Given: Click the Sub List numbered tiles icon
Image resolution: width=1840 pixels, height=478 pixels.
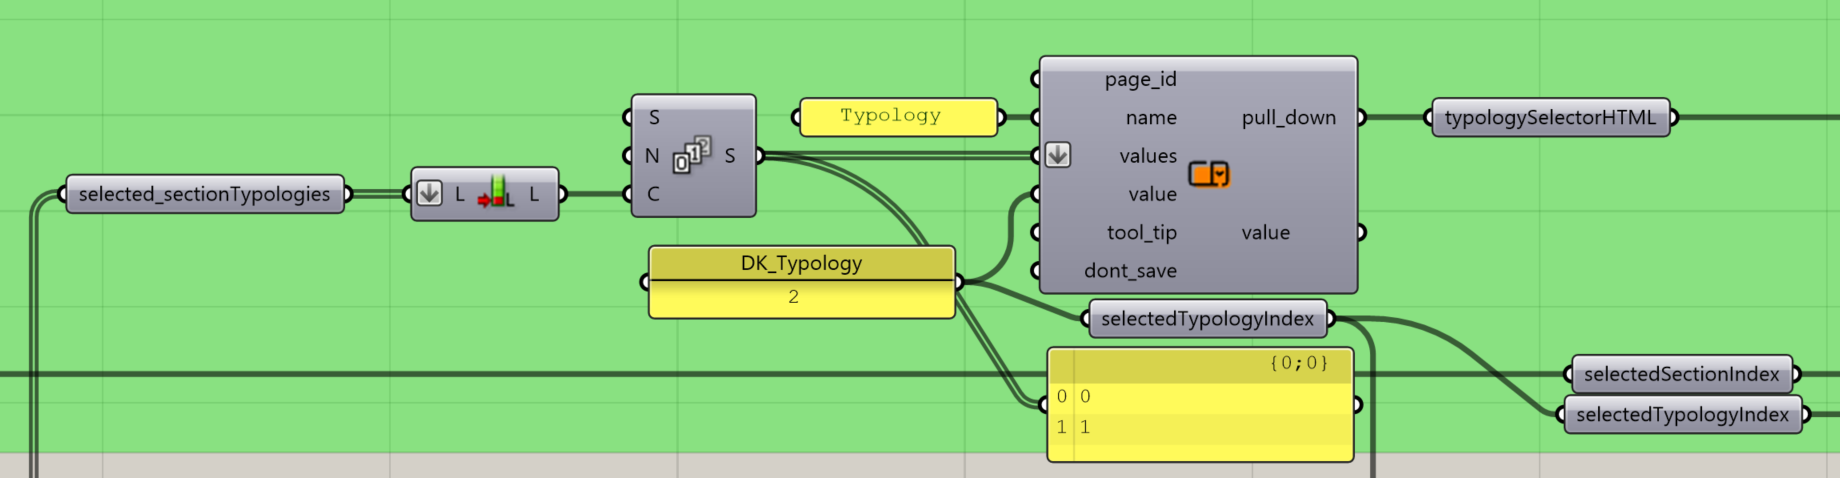Looking at the screenshot, I should pyautogui.click(x=692, y=155).
